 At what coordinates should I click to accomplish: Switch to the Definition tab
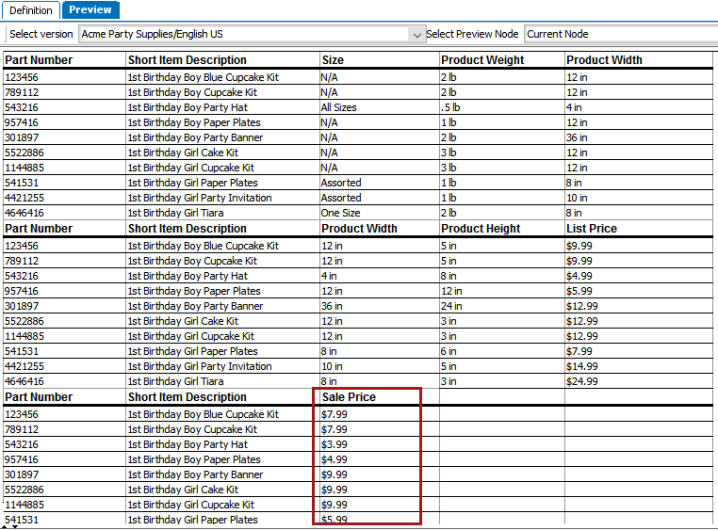tap(30, 10)
